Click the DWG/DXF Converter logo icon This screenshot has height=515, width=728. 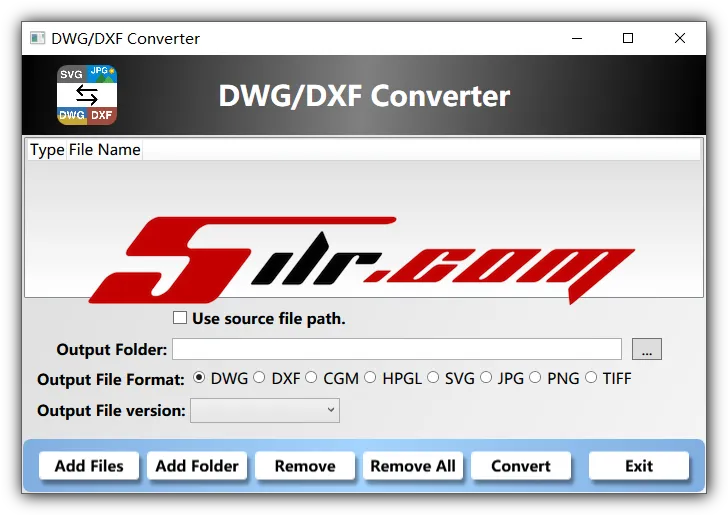coord(87,95)
